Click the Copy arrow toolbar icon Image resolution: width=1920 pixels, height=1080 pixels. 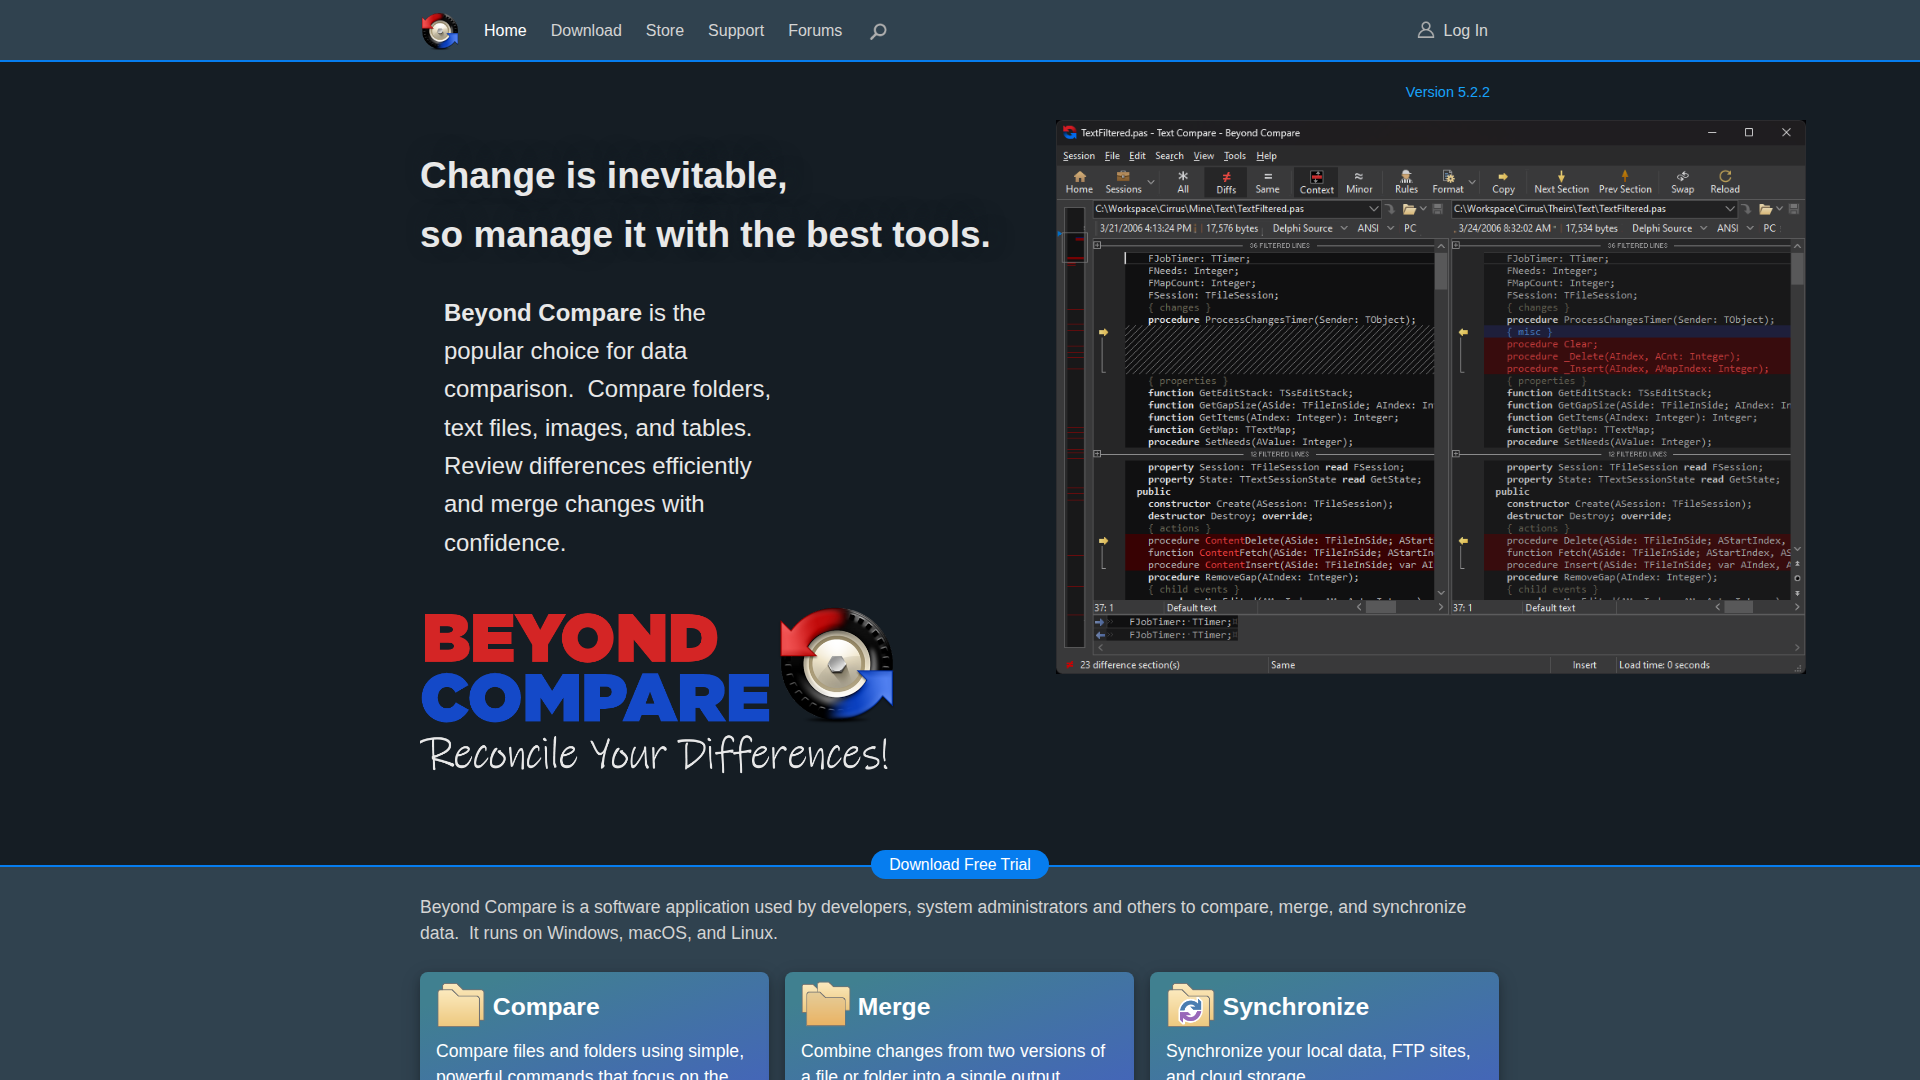[x=1503, y=176]
